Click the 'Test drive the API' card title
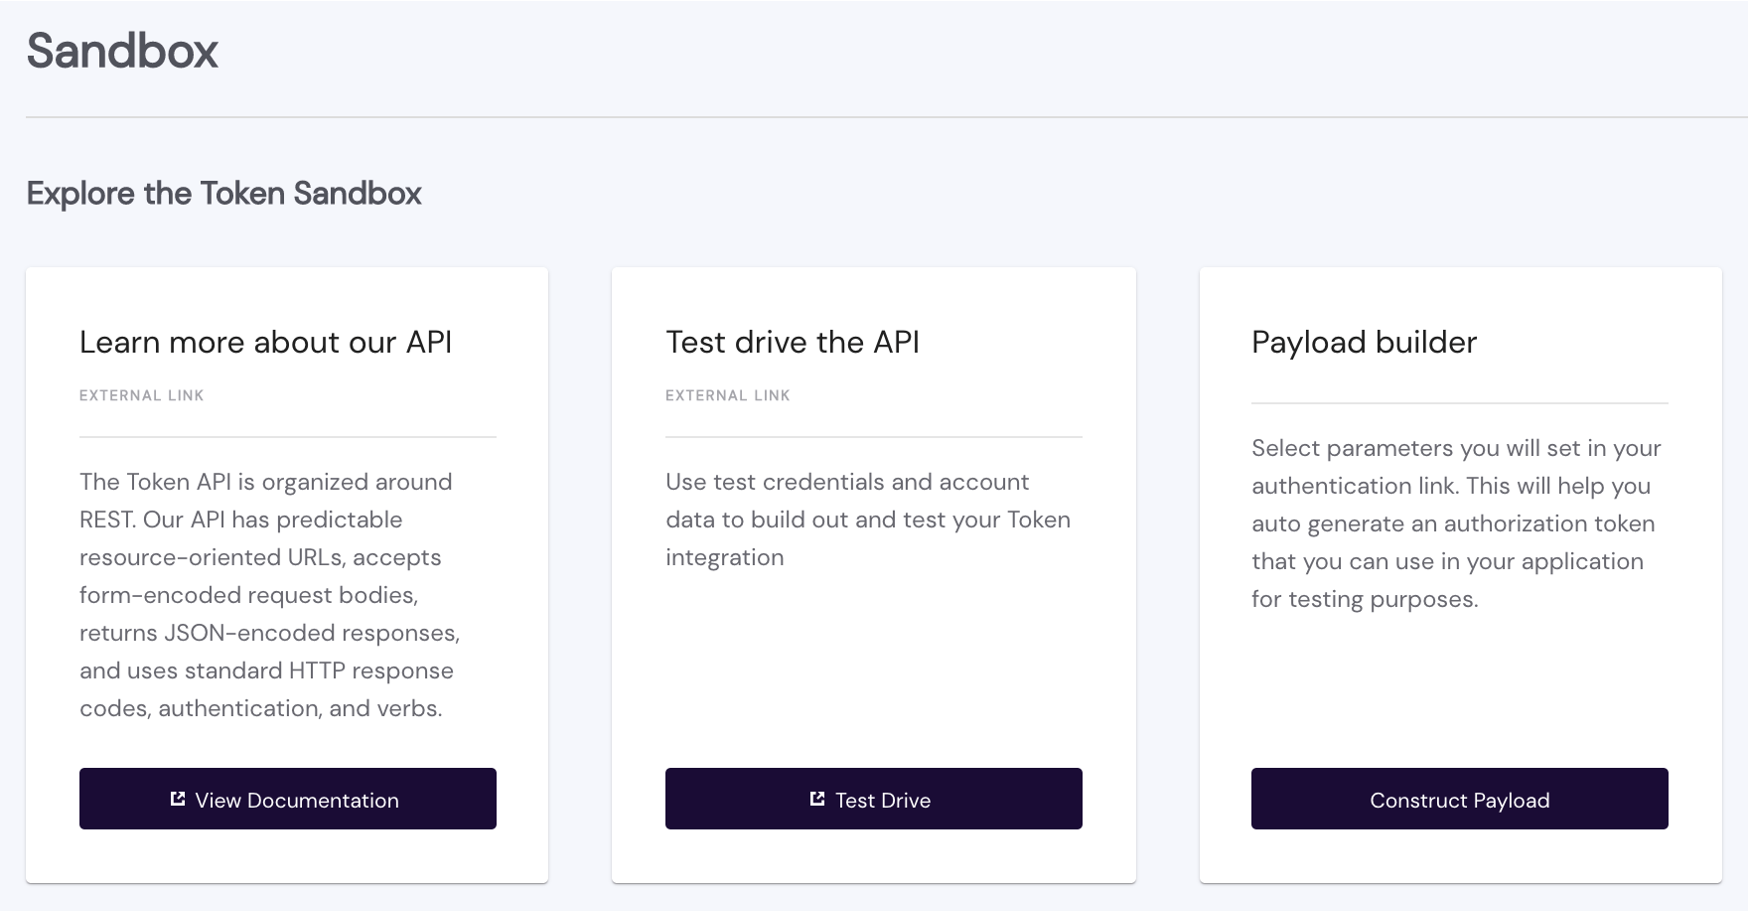The width and height of the screenshot is (1748, 911). click(x=792, y=342)
